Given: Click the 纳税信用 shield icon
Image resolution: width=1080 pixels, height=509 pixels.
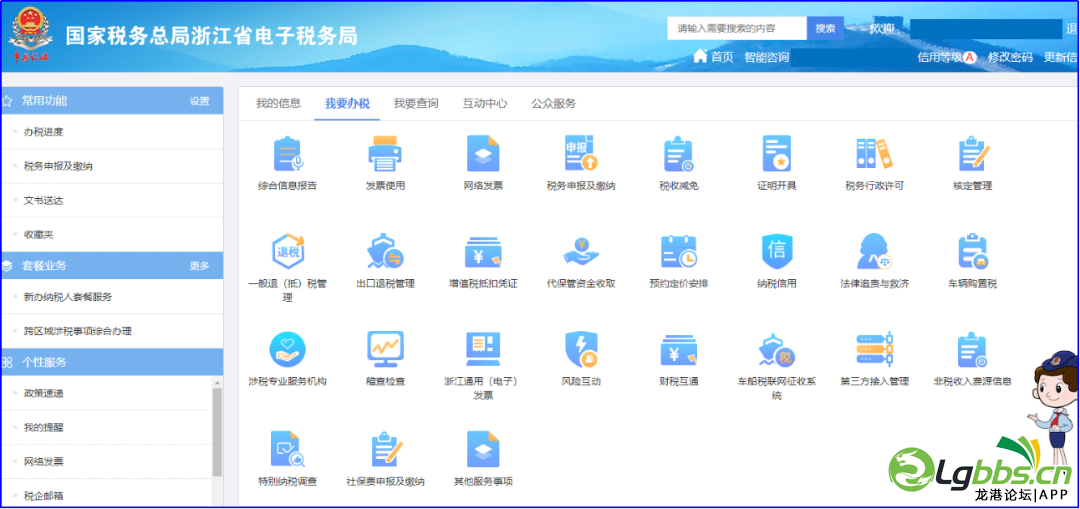Looking at the screenshot, I should (776, 252).
